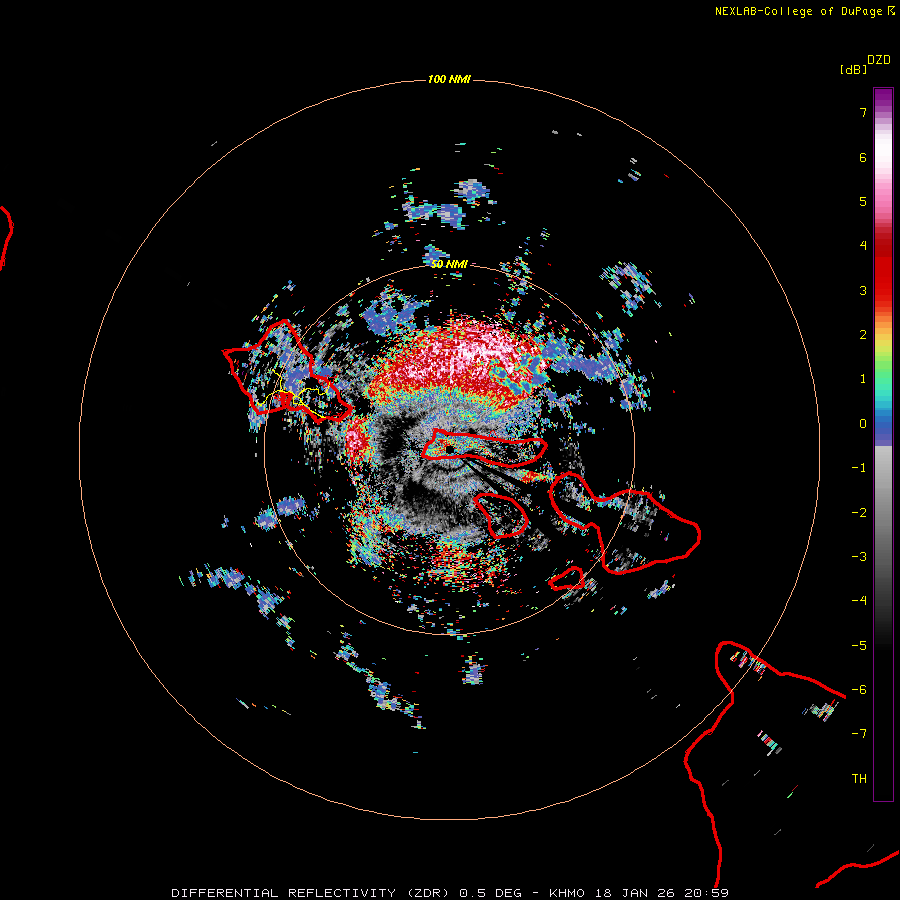Click the 6 dB scale label

pos(863,157)
